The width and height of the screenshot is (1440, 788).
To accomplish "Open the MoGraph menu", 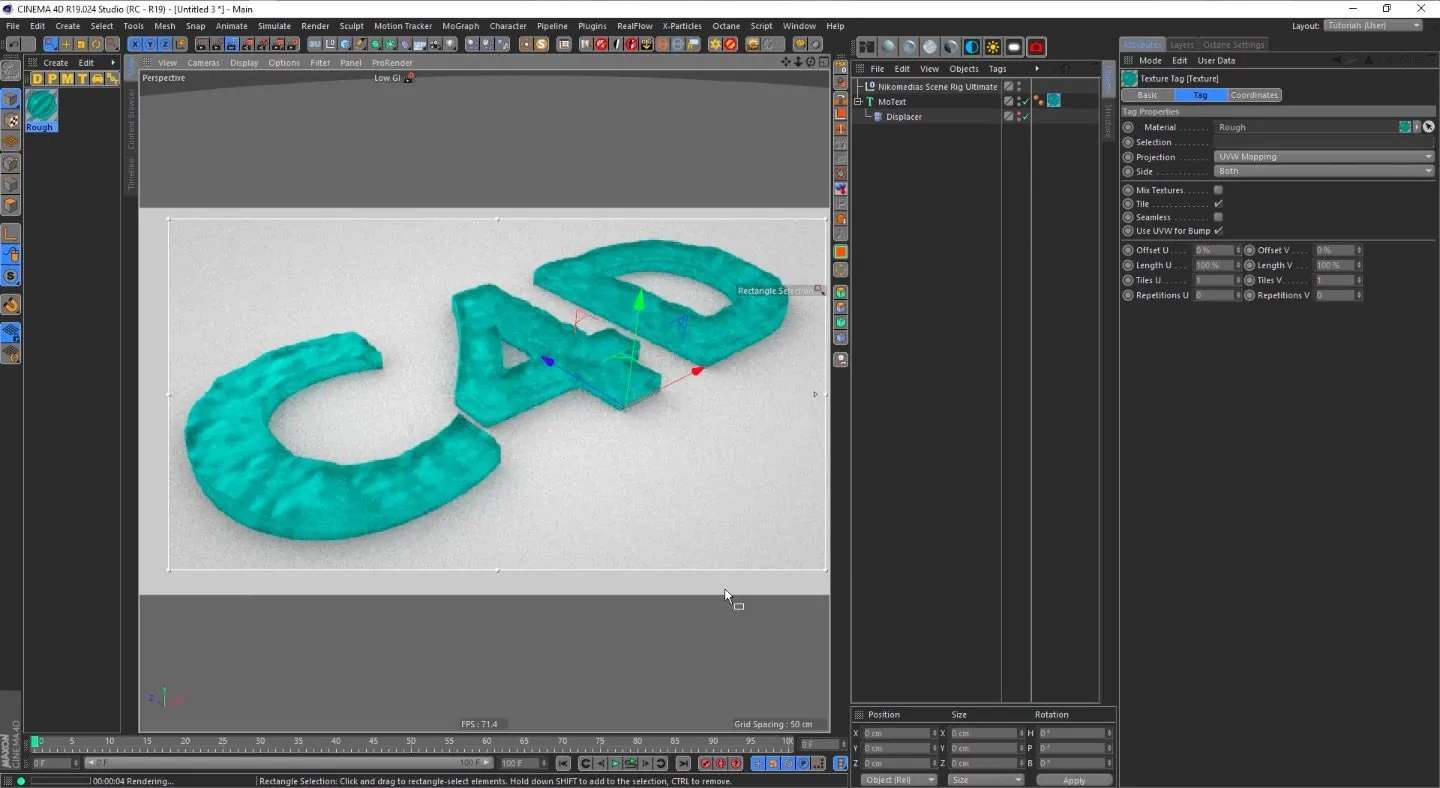I will click(x=460, y=26).
